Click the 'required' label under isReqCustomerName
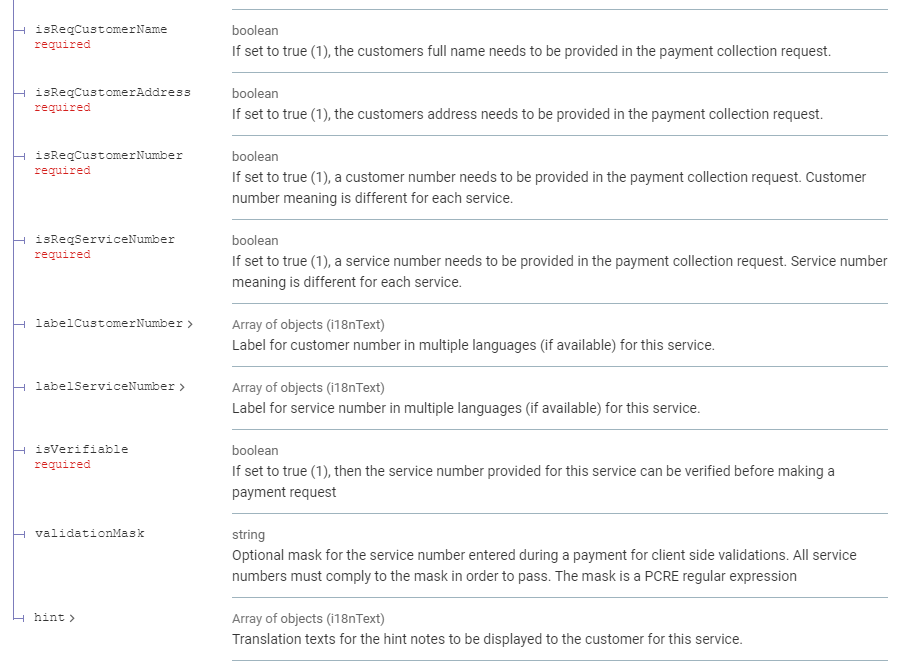This screenshot has height=663, width=913. click(x=62, y=45)
